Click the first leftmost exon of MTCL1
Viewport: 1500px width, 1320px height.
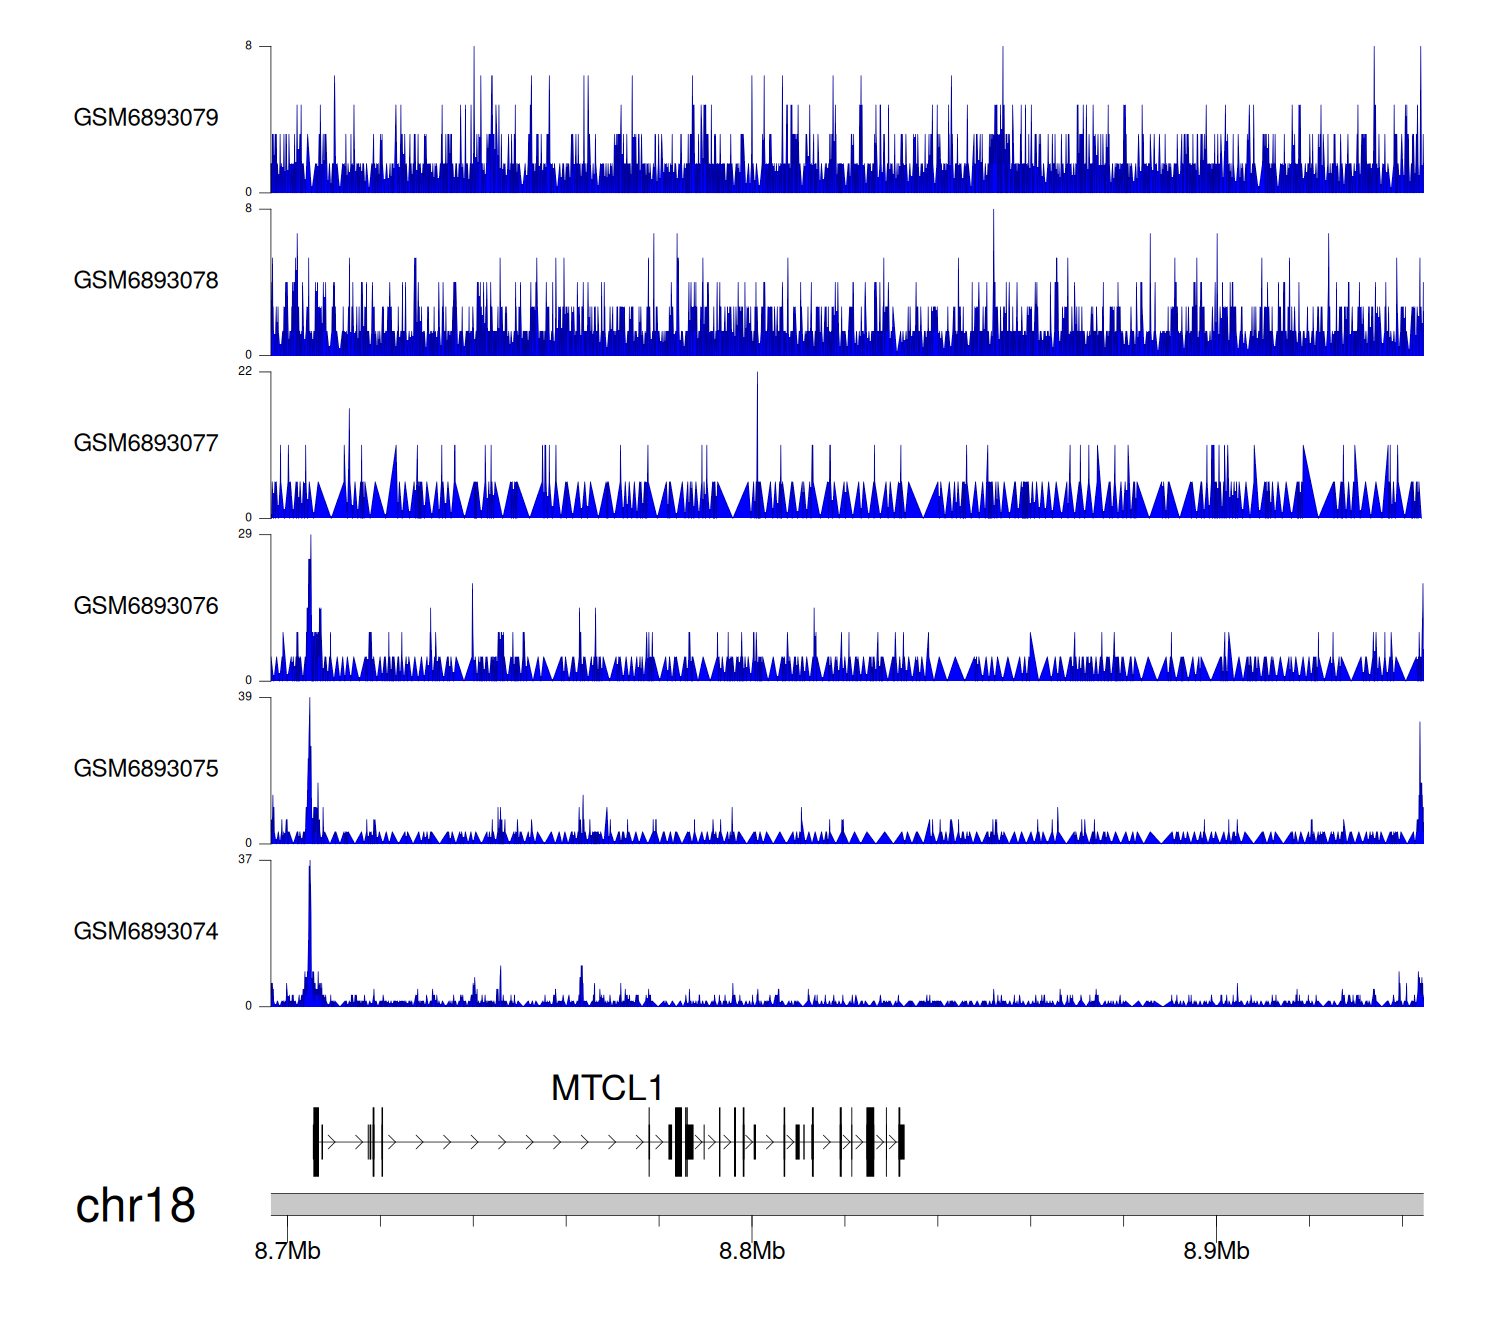coord(316,1142)
